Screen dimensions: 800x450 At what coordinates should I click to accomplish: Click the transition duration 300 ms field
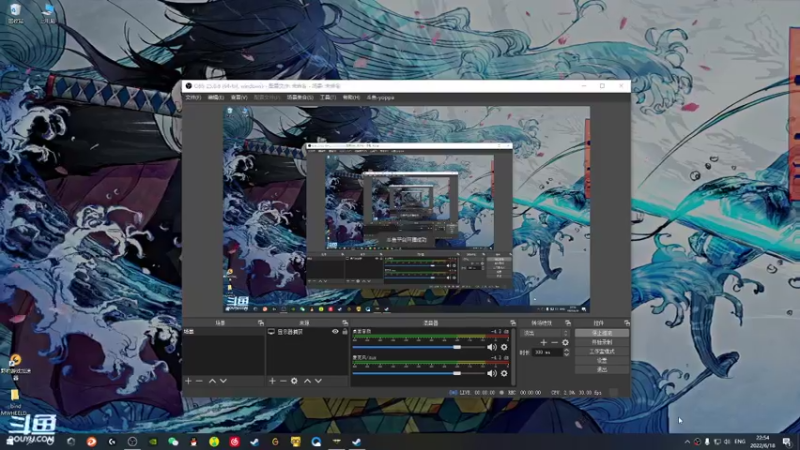coord(546,353)
